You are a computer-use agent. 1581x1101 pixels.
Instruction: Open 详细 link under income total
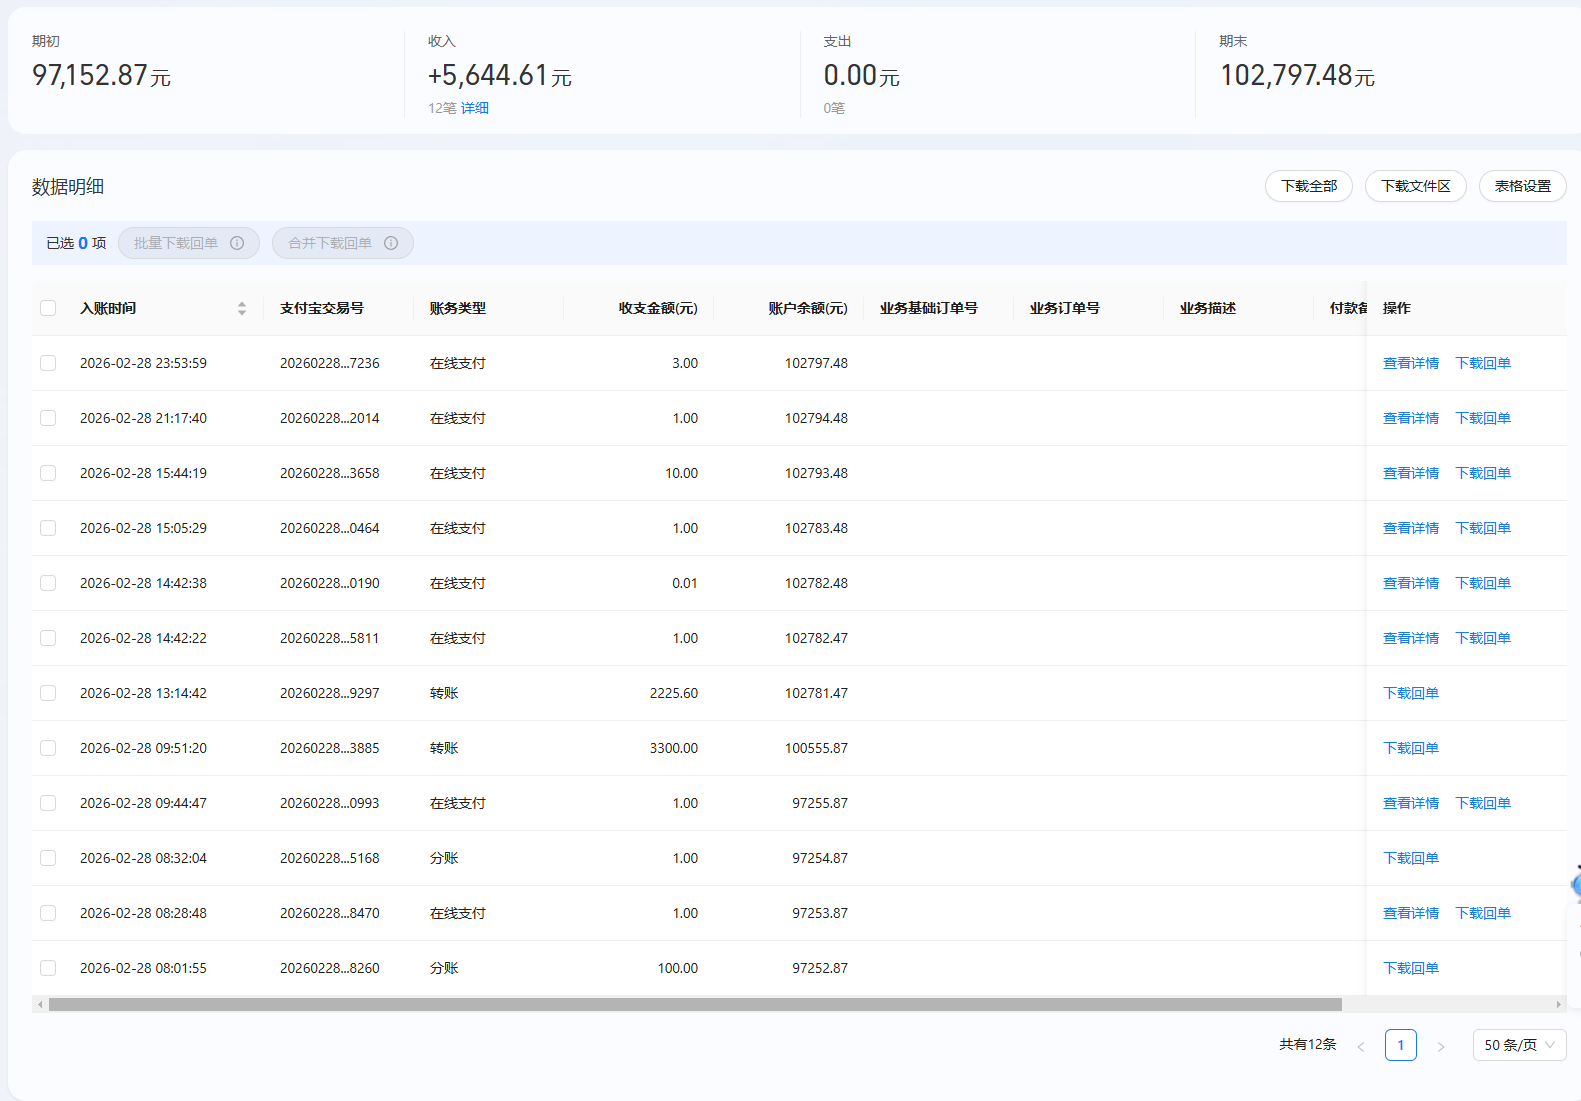475,108
